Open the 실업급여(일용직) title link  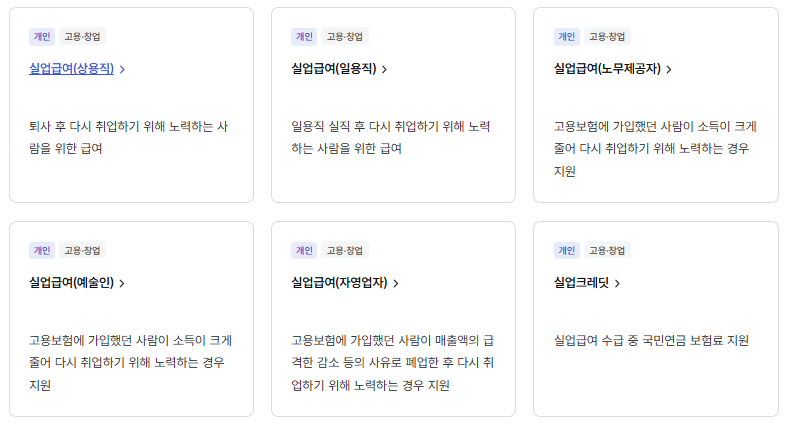[x=333, y=69]
